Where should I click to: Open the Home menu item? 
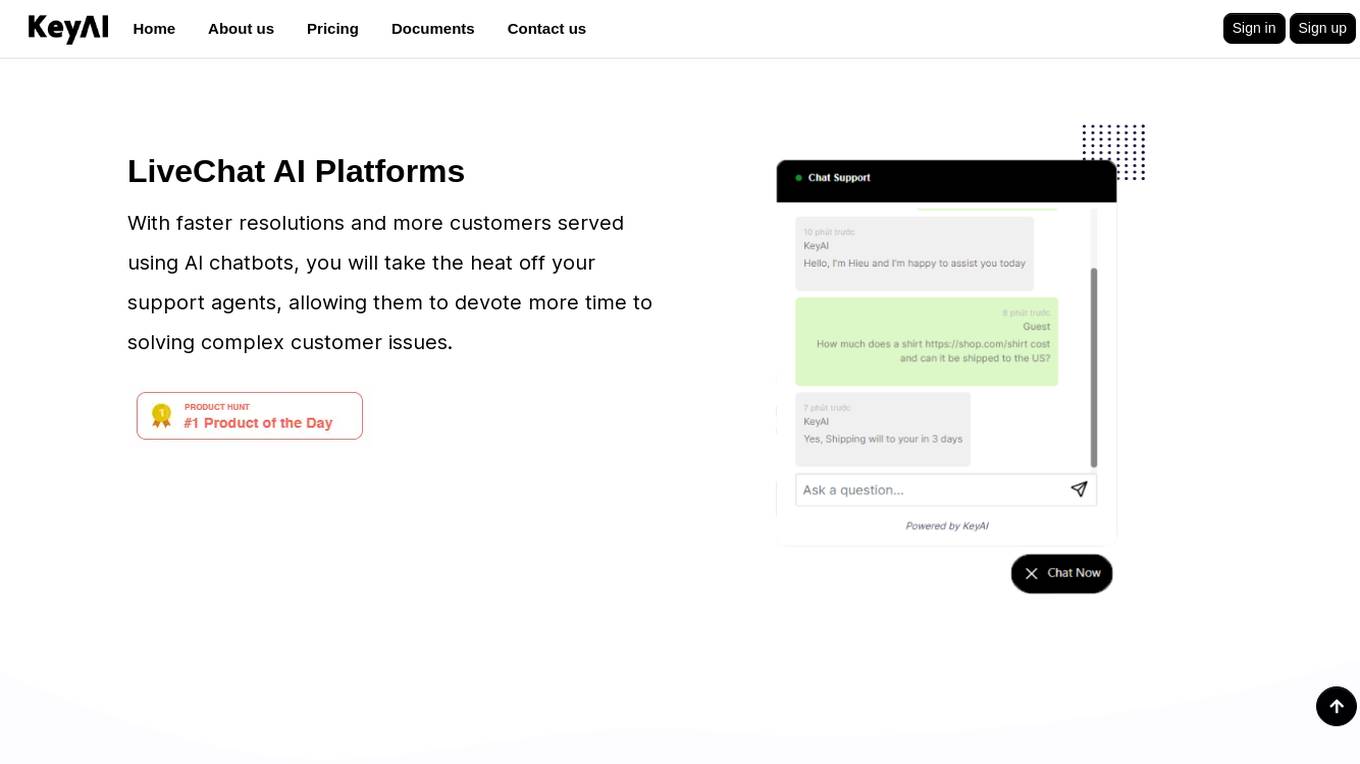[x=154, y=28]
